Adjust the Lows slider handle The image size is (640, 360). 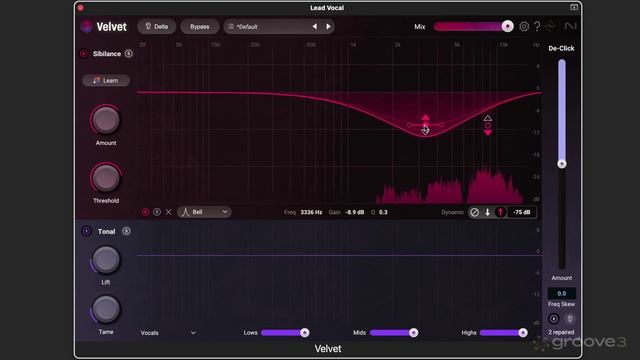point(304,333)
